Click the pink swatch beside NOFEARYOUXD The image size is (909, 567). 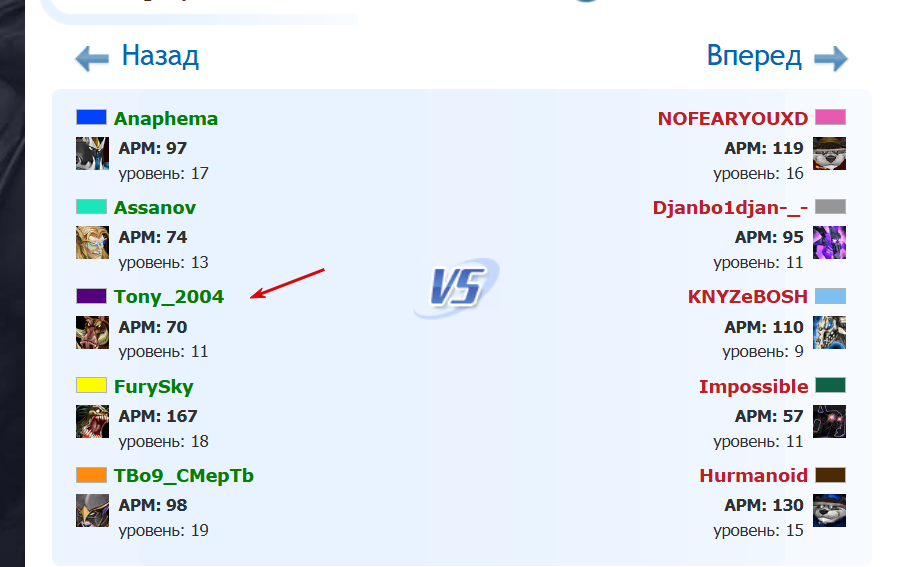(x=830, y=118)
